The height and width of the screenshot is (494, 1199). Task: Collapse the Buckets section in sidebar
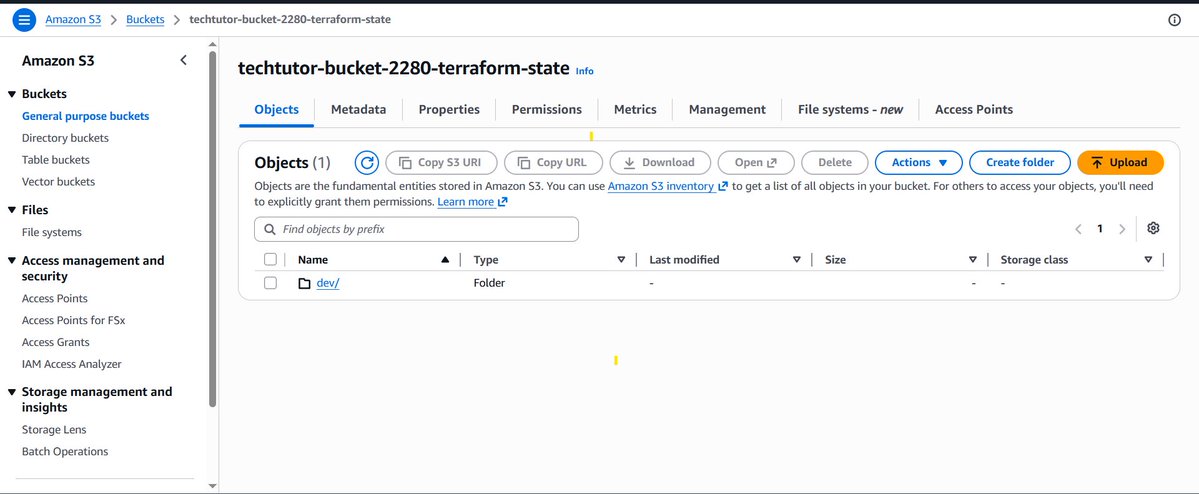(x=11, y=94)
